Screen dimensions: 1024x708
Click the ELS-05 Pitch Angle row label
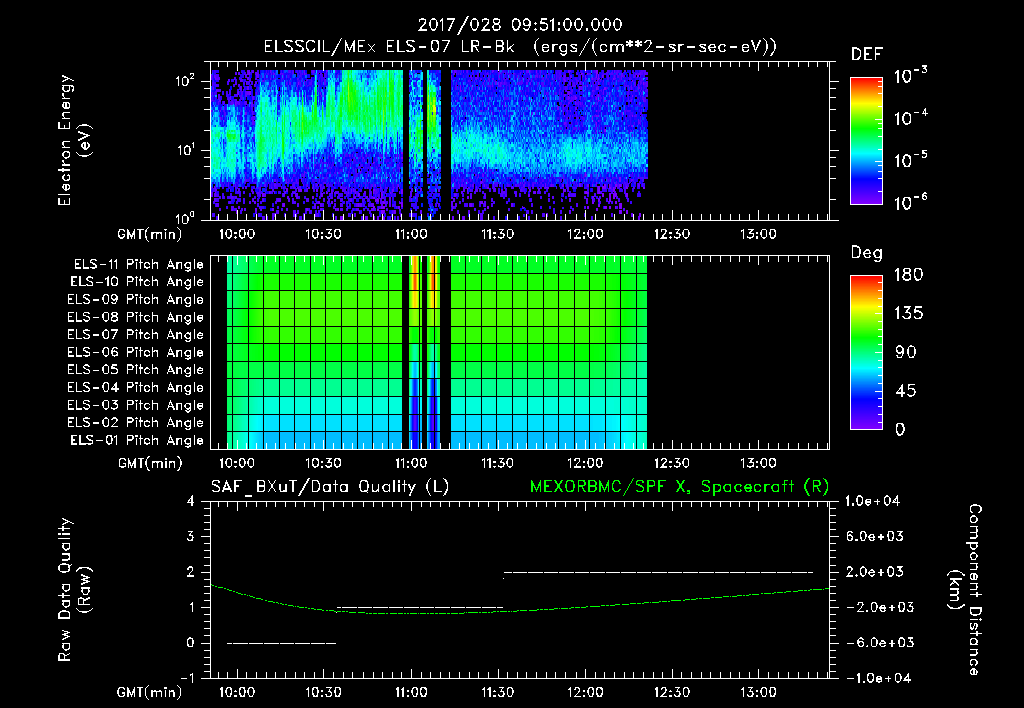pos(136,370)
